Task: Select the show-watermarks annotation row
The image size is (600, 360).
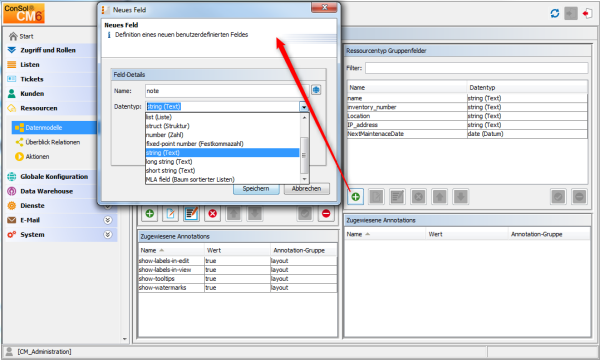Action: click(238, 288)
